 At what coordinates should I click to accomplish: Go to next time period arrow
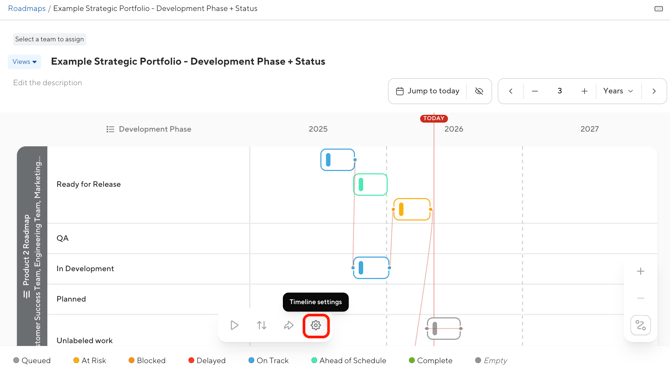click(654, 91)
